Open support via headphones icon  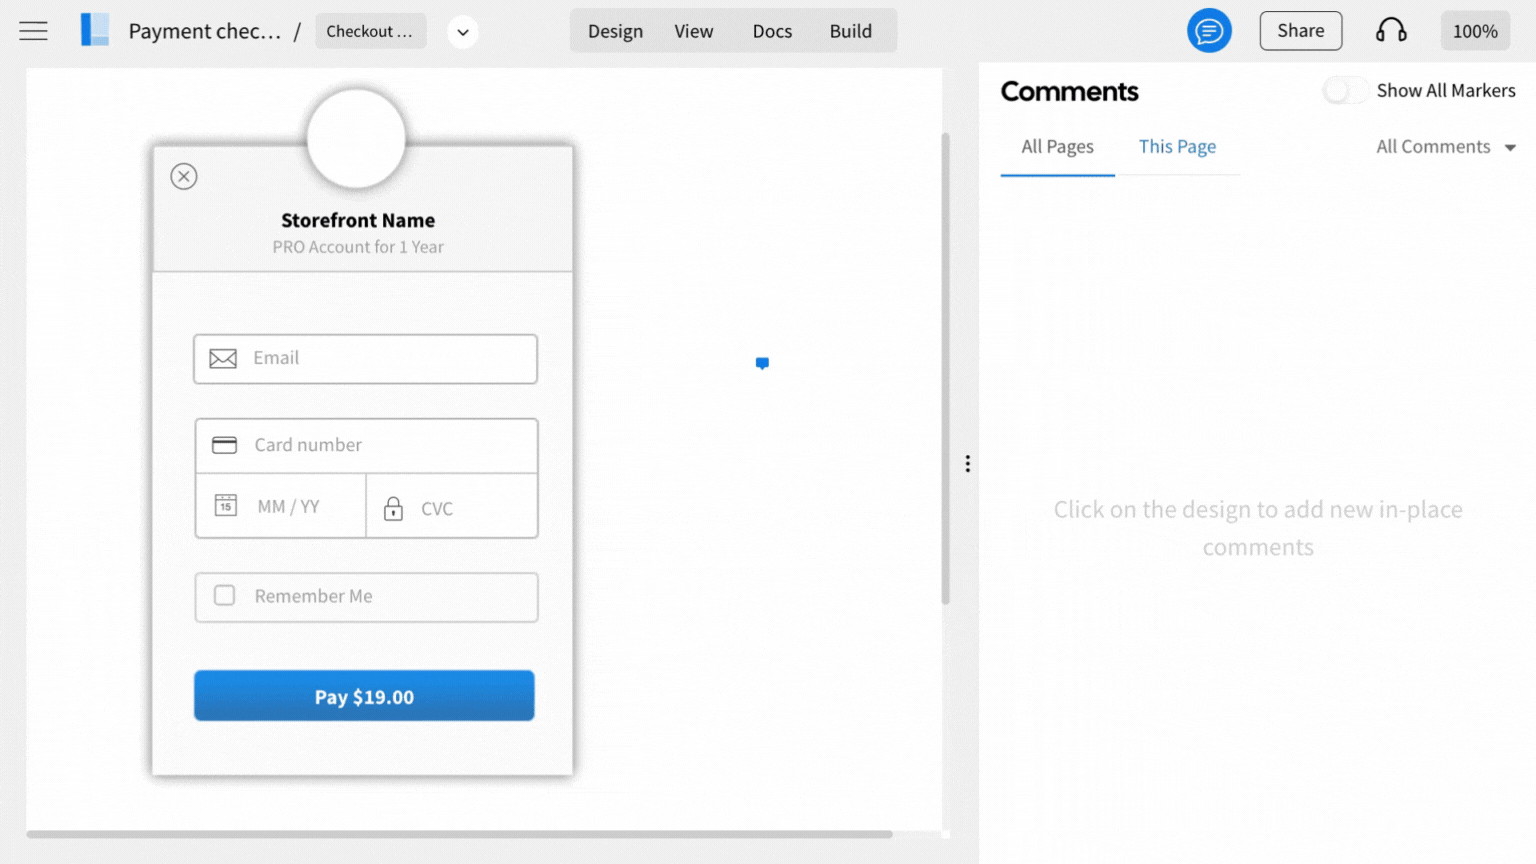1390,31
